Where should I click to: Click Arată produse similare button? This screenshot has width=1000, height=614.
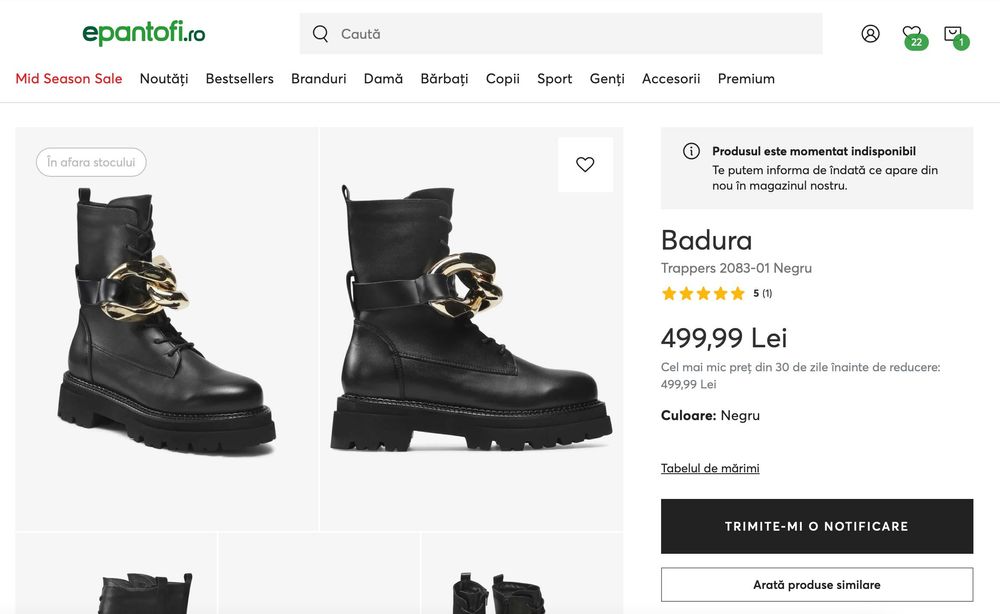click(x=816, y=585)
